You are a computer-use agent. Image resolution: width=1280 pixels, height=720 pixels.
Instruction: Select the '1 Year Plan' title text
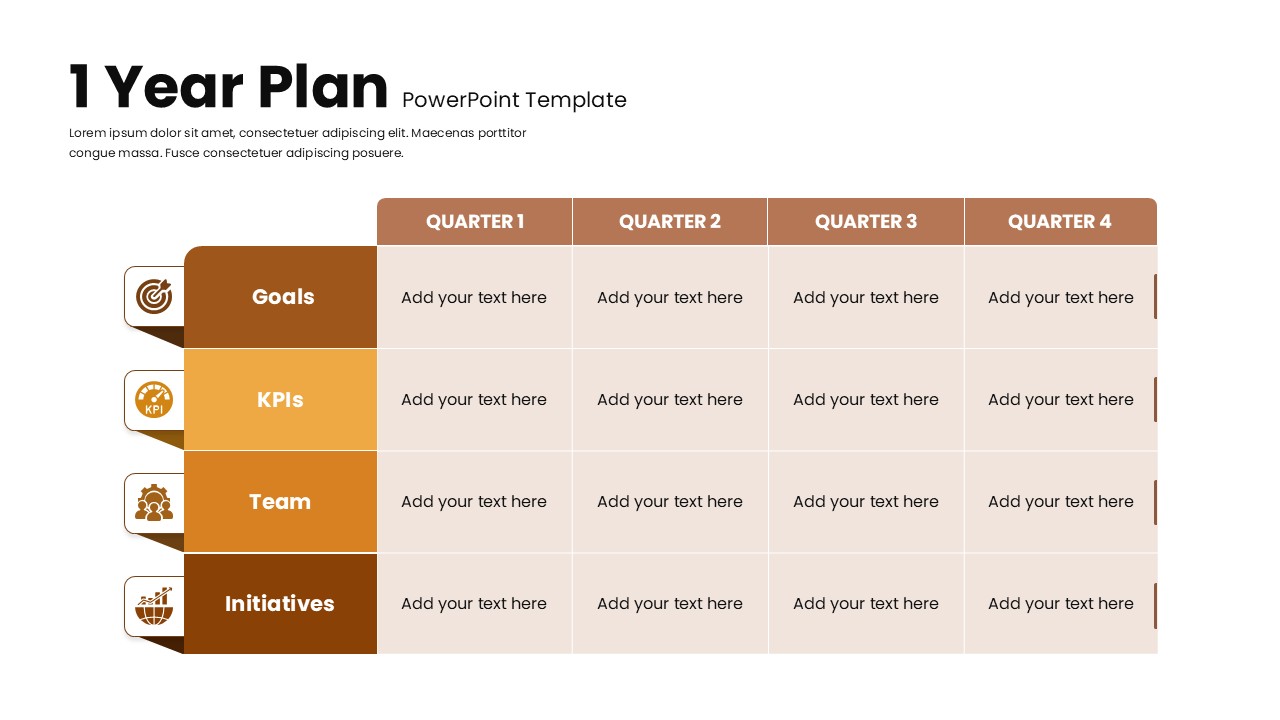[x=229, y=87]
